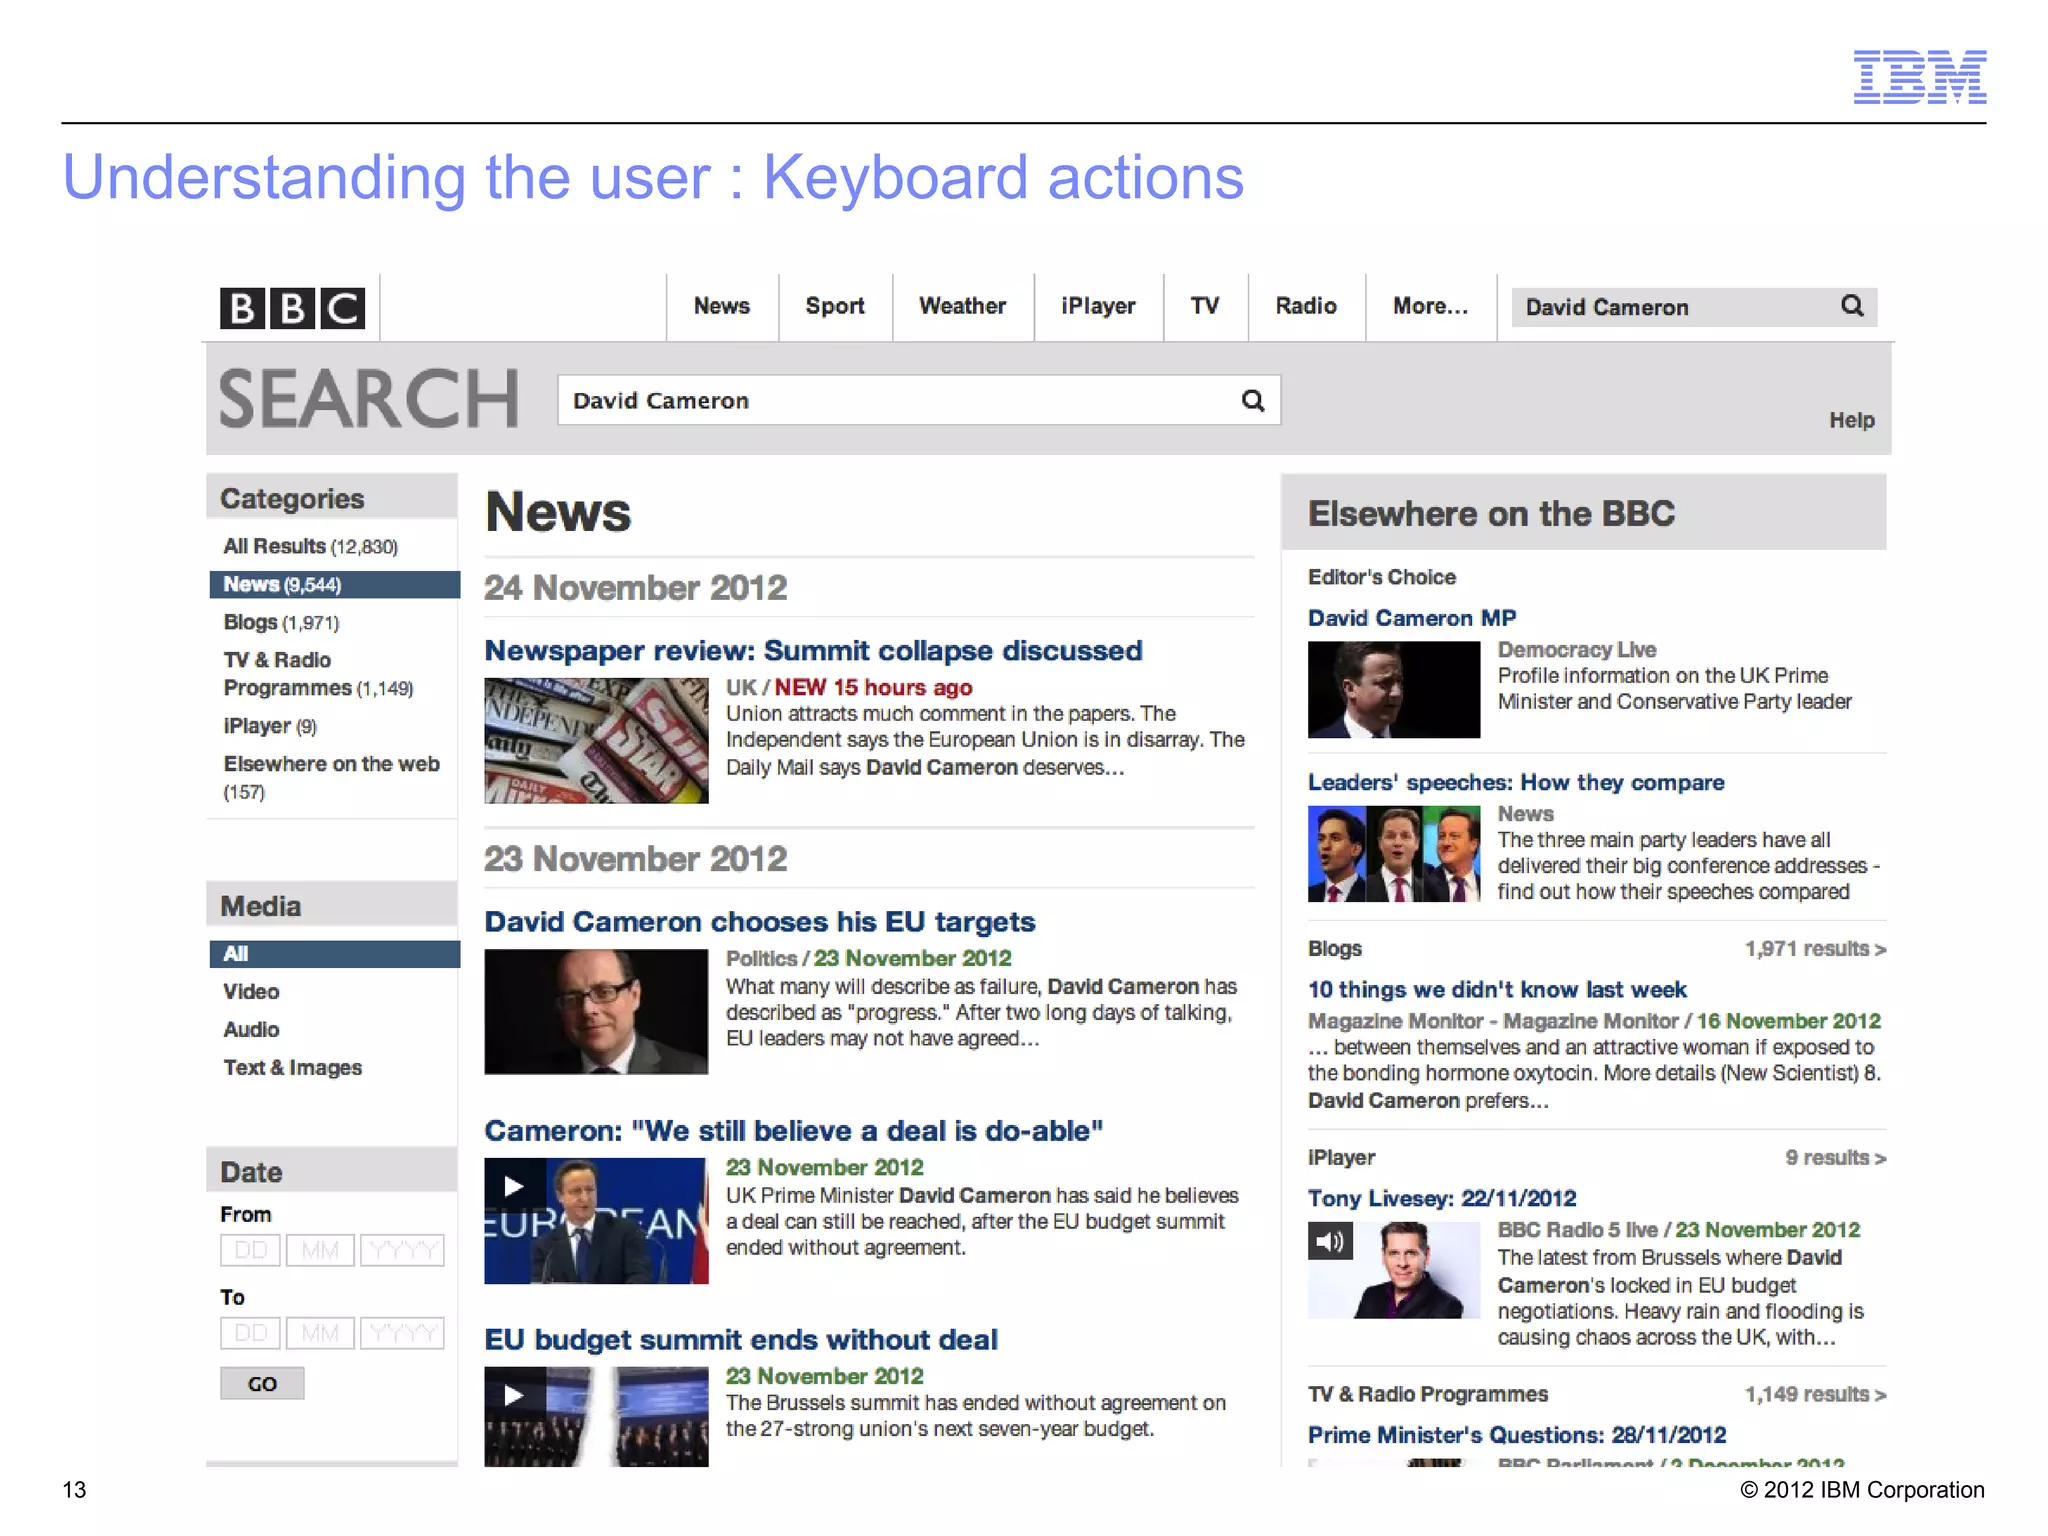Click the From date DD field
The height and width of the screenshot is (1536, 2048).
[250, 1250]
